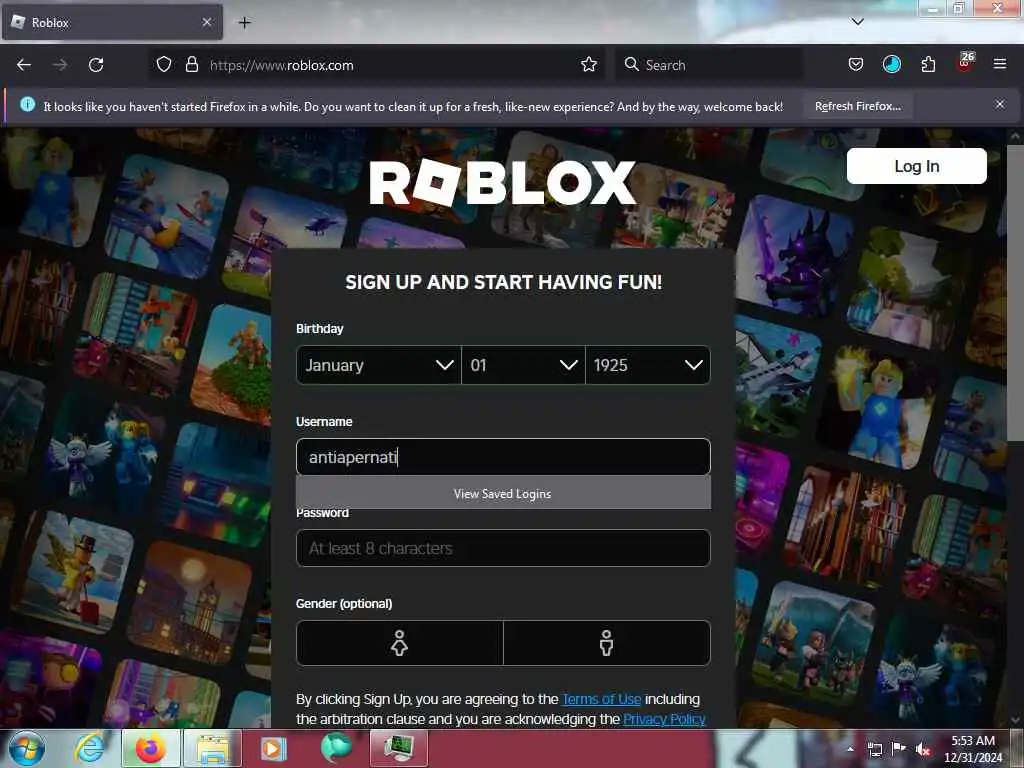The width and height of the screenshot is (1024, 768).
Task: Click the Firefox taskbar icon
Action: (150, 748)
